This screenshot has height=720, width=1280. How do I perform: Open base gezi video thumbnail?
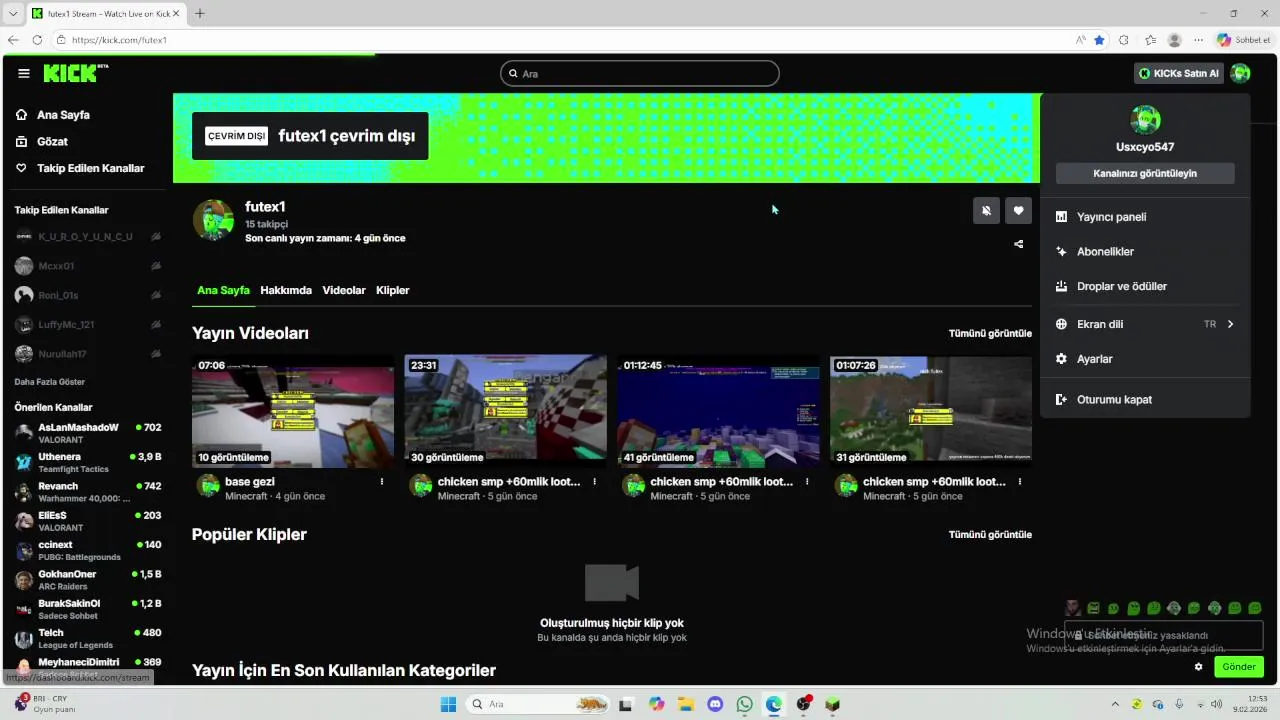click(293, 411)
